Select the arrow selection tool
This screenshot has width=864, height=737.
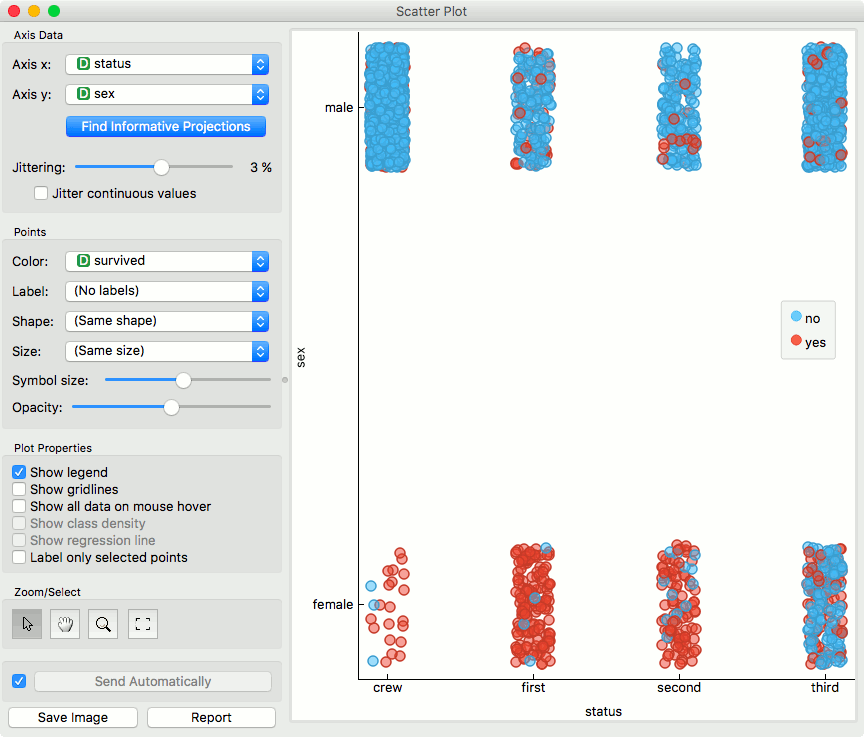pyautogui.click(x=27, y=624)
